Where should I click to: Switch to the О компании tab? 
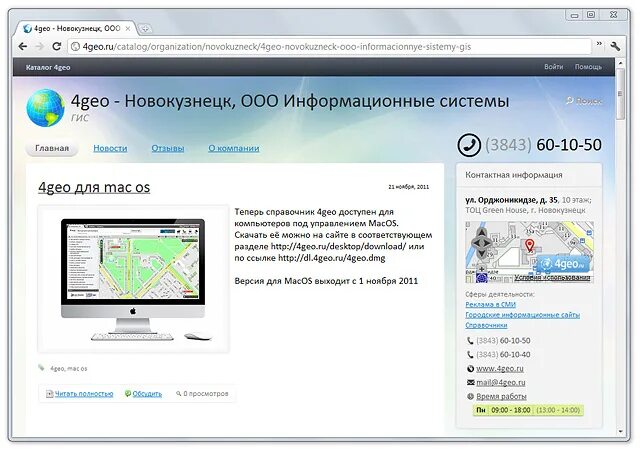234,148
